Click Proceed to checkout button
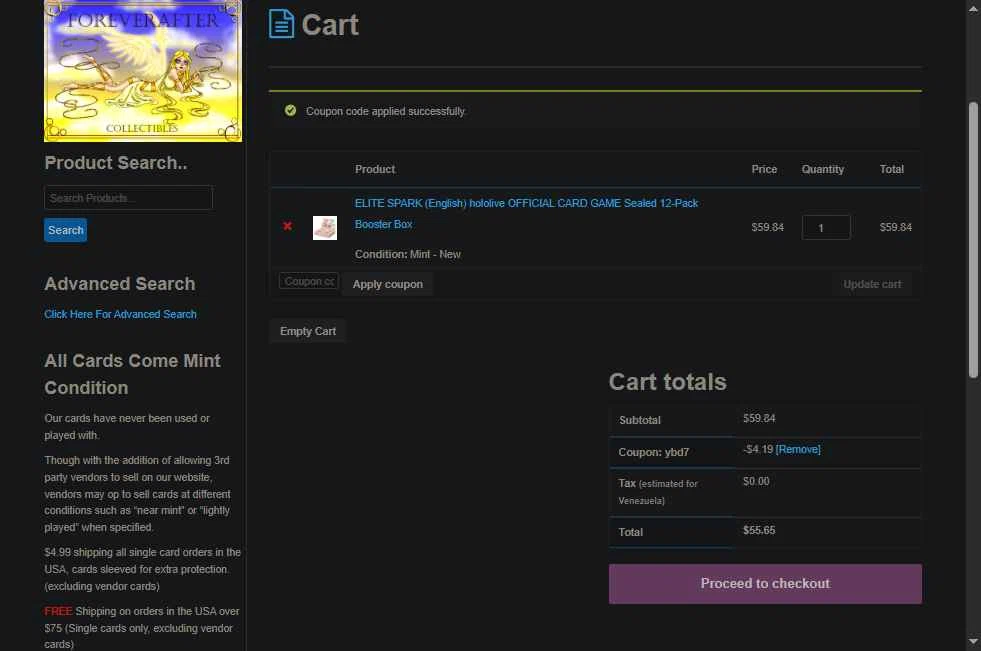Viewport: 981px width, 651px height. coord(765,583)
